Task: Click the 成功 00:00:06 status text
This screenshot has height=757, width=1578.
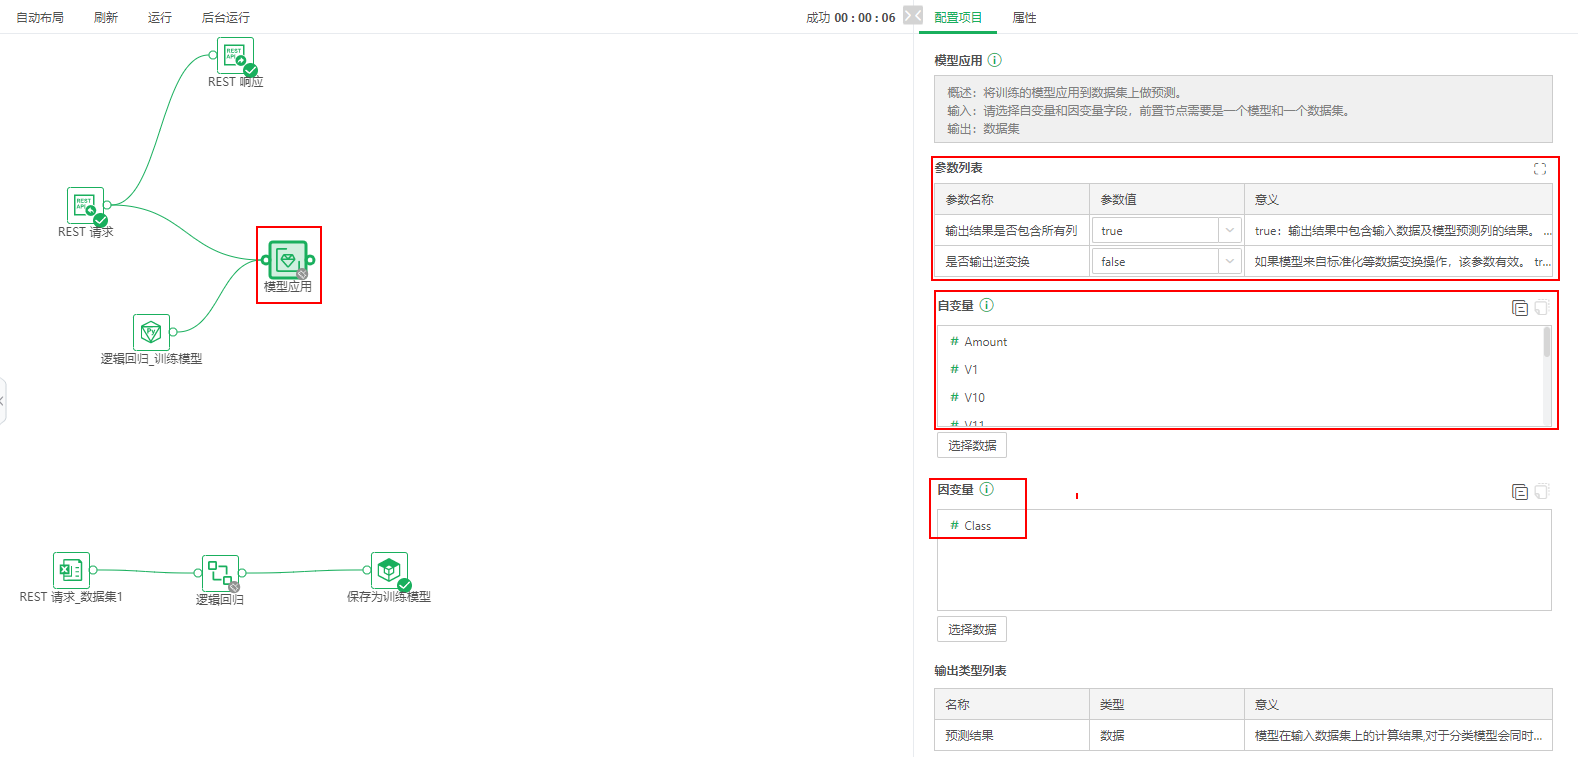Action: click(x=850, y=17)
